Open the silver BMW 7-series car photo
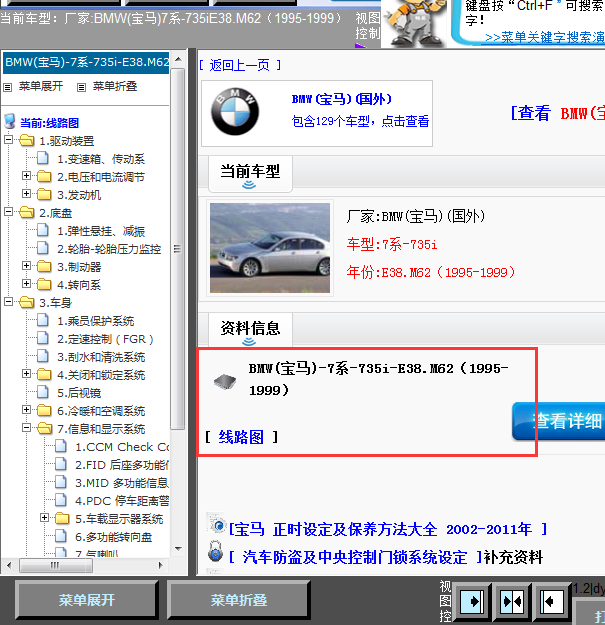The width and height of the screenshot is (605, 625). coord(270,248)
